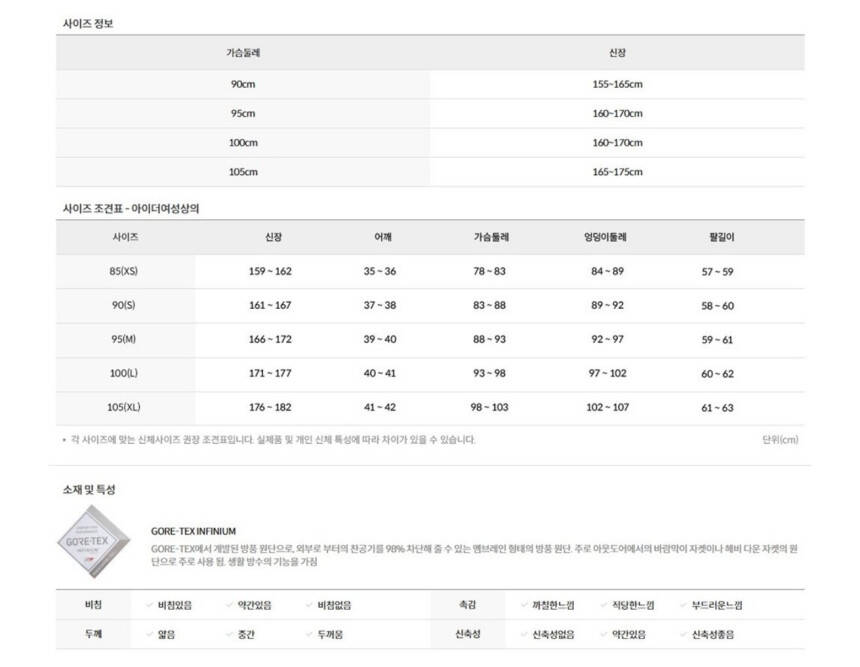Select the 중간 thickness option

tap(247, 634)
